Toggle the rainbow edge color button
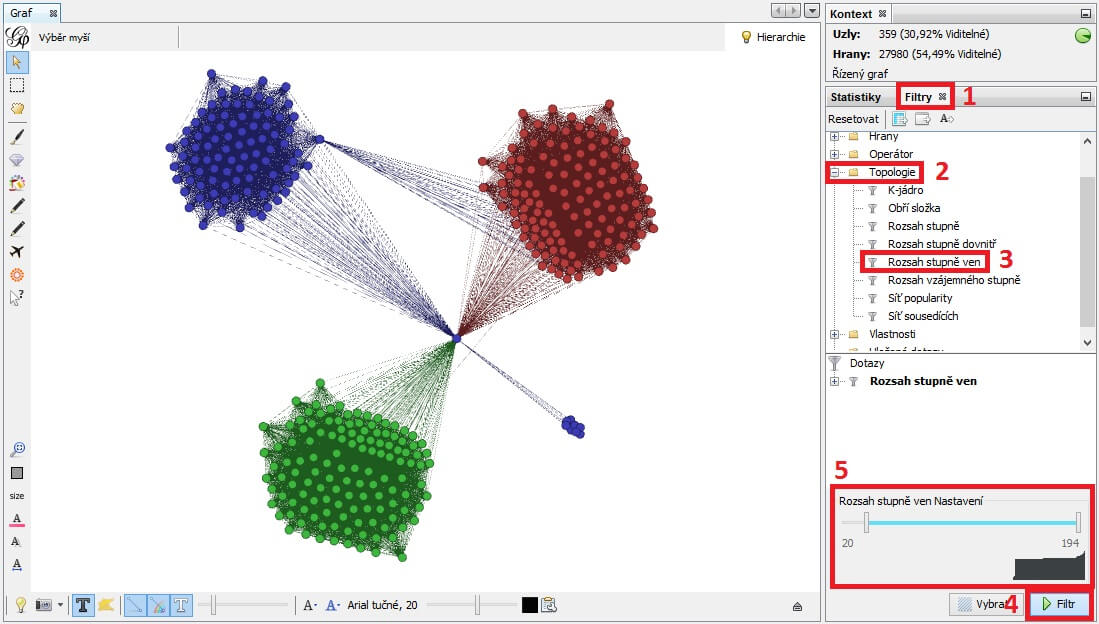 click(x=158, y=605)
